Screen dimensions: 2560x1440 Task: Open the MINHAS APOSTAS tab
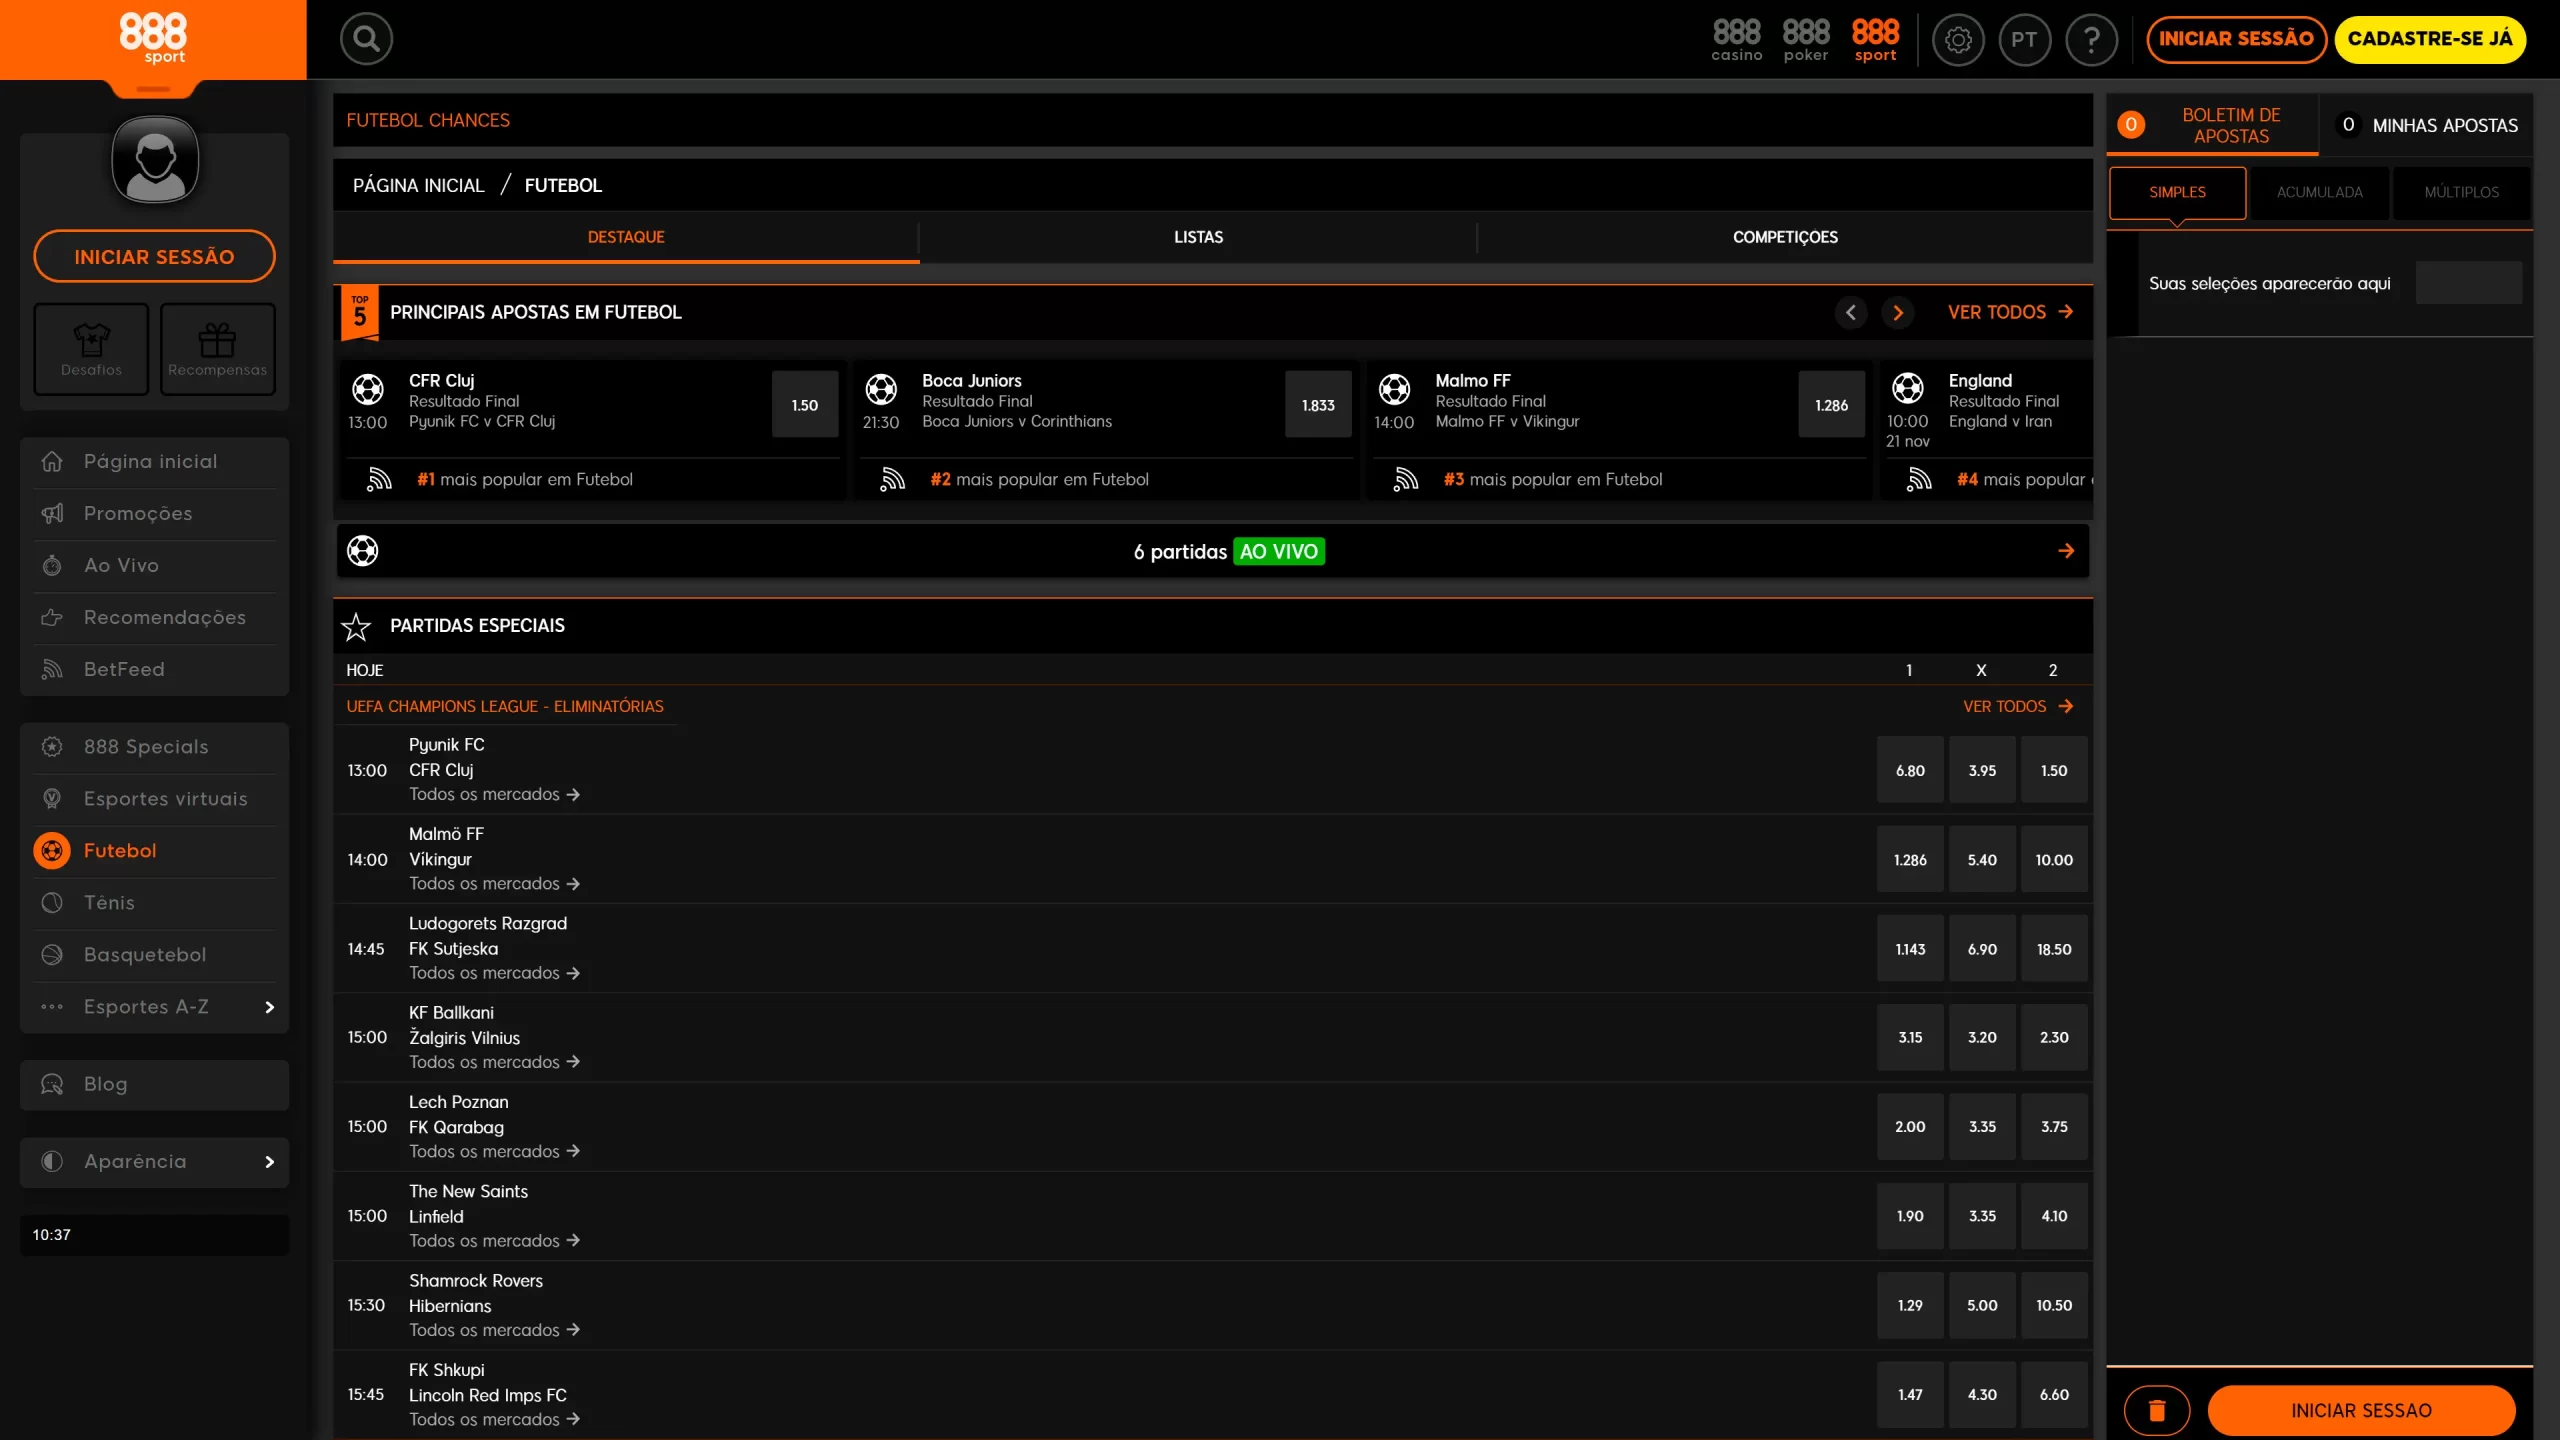(2427, 125)
